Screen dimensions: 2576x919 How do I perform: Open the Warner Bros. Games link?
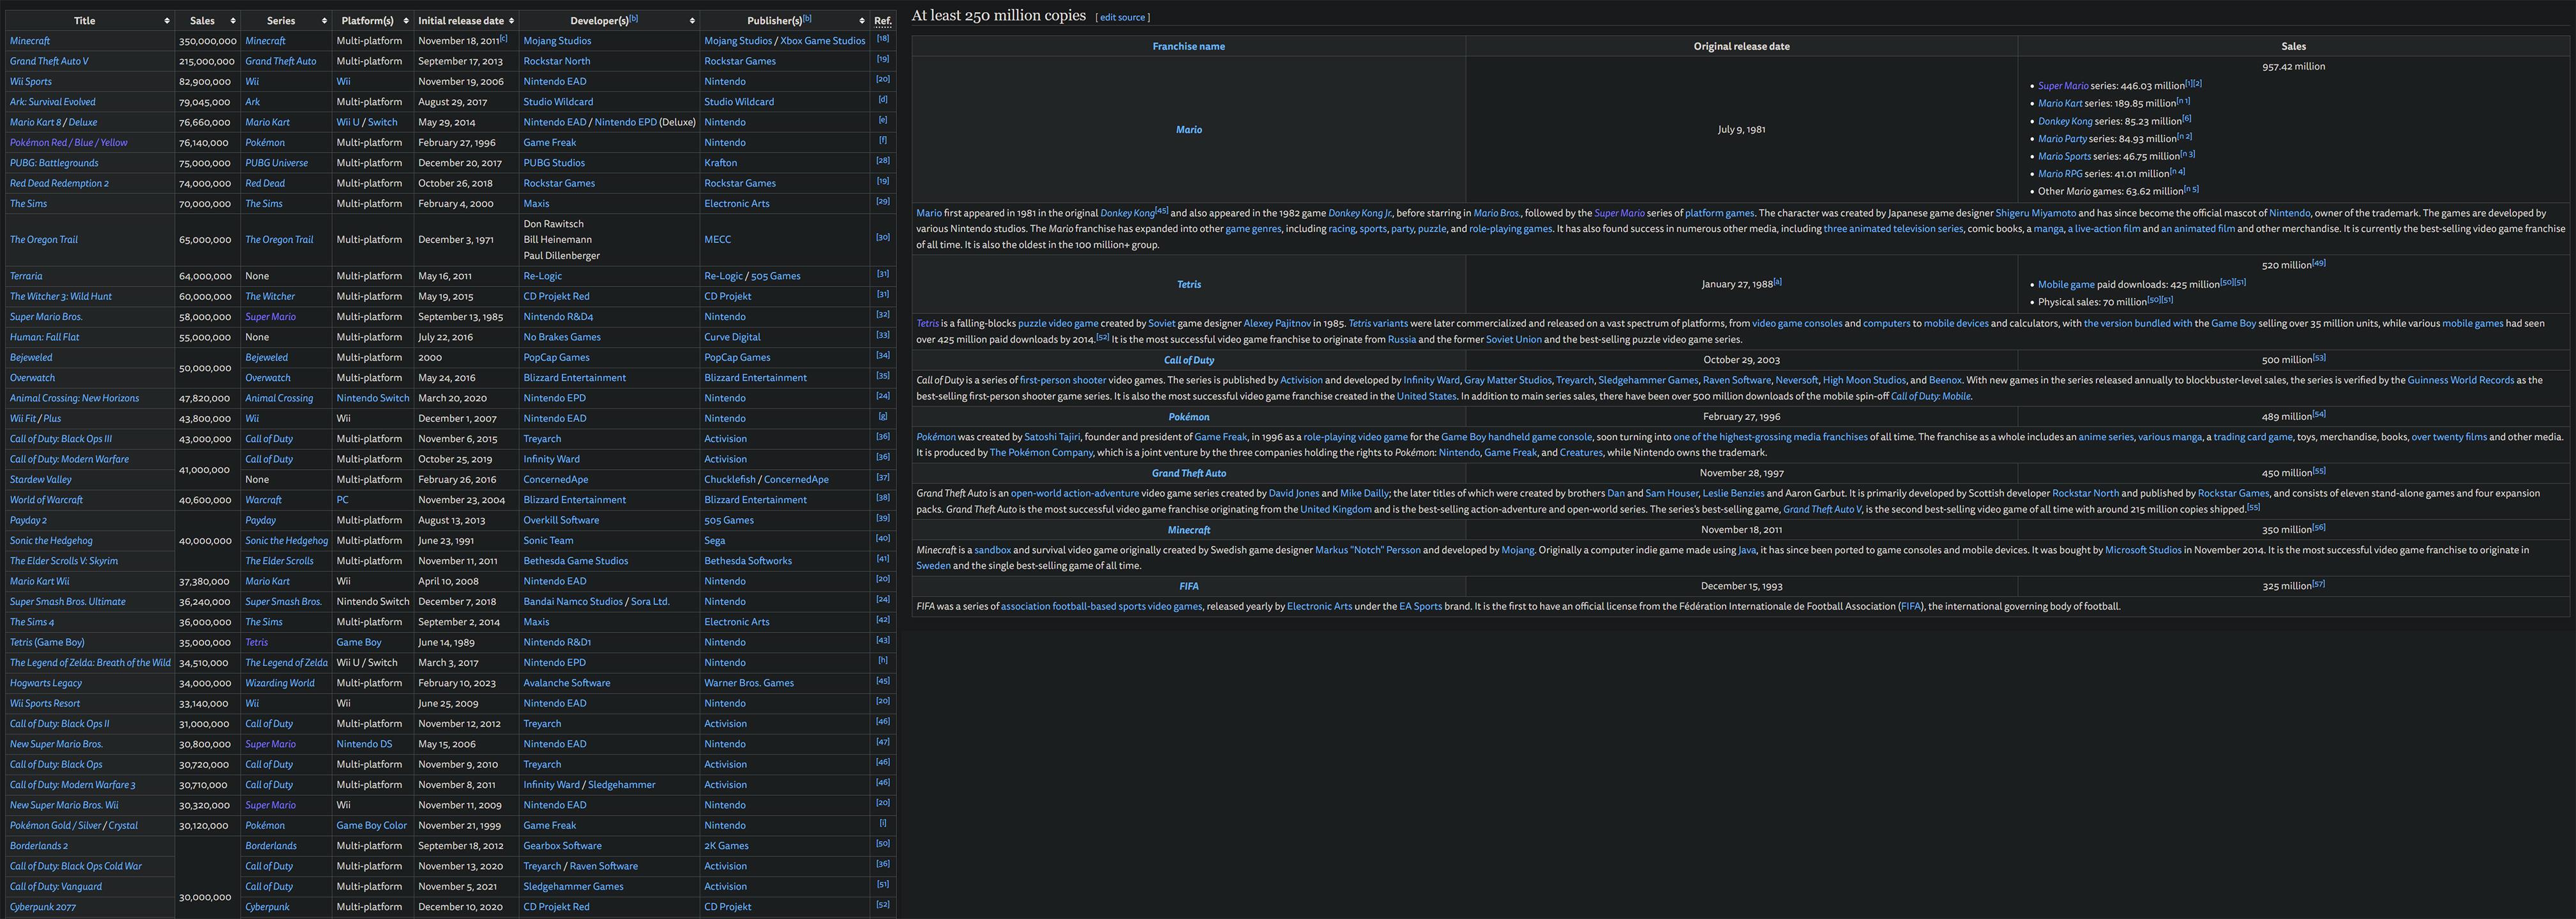pos(749,683)
